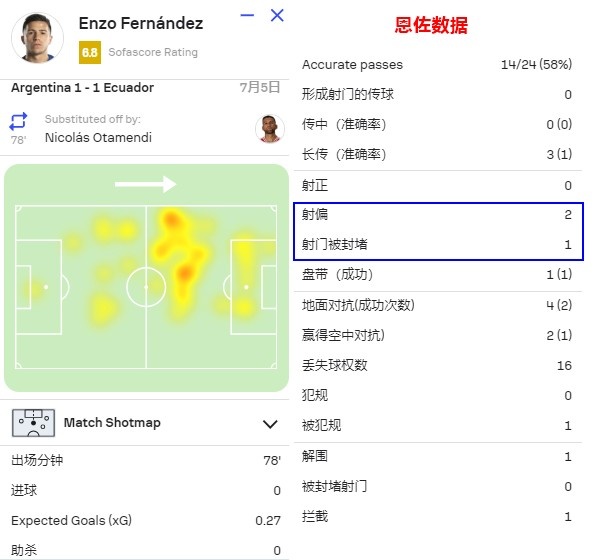600x560 pixels.
Task: Expand the Match Shotmap chevron
Action: tap(270, 424)
